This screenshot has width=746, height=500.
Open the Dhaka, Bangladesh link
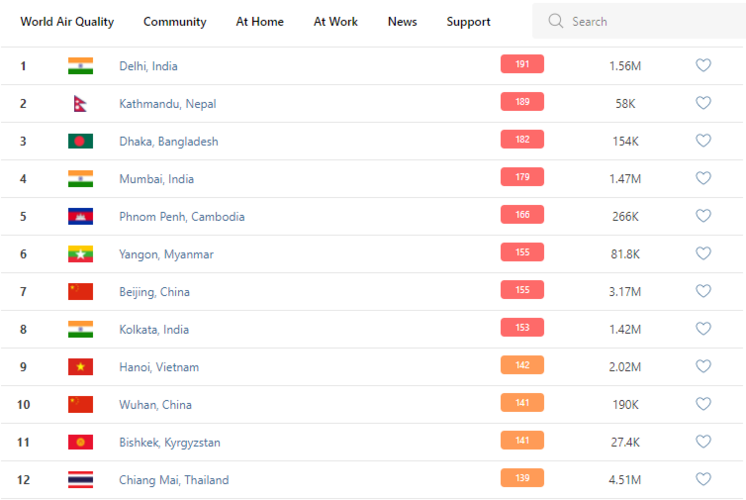pyautogui.click(x=168, y=142)
